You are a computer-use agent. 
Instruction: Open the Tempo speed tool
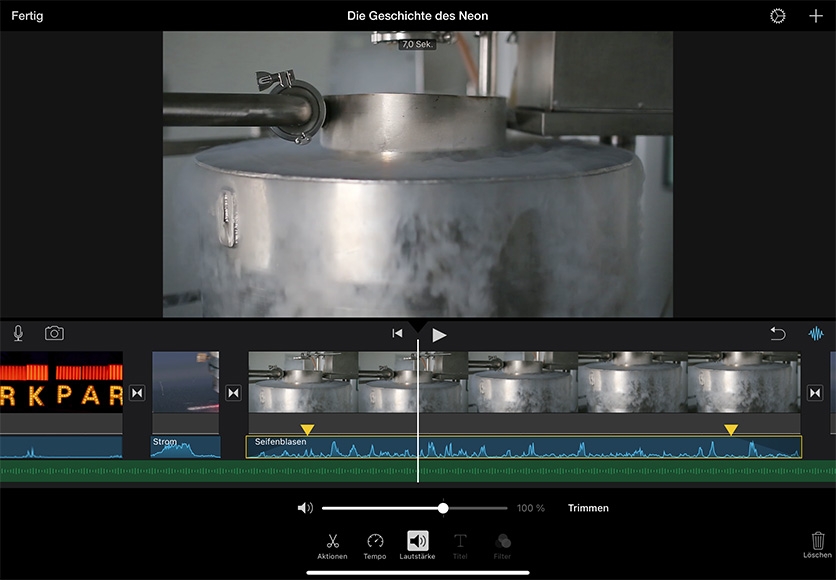point(375,546)
